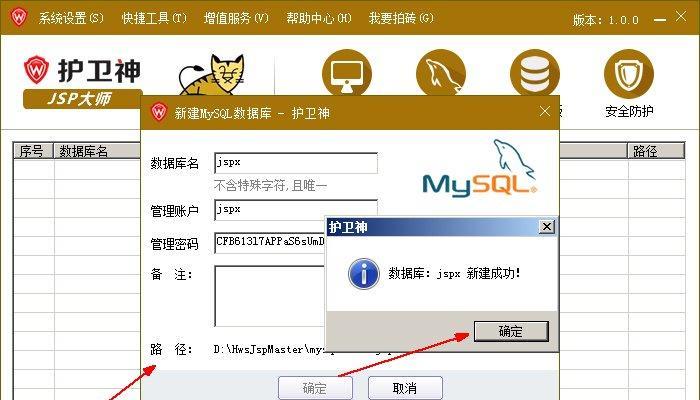
Task: Click the blue info icon in message box
Action: click(363, 274)
